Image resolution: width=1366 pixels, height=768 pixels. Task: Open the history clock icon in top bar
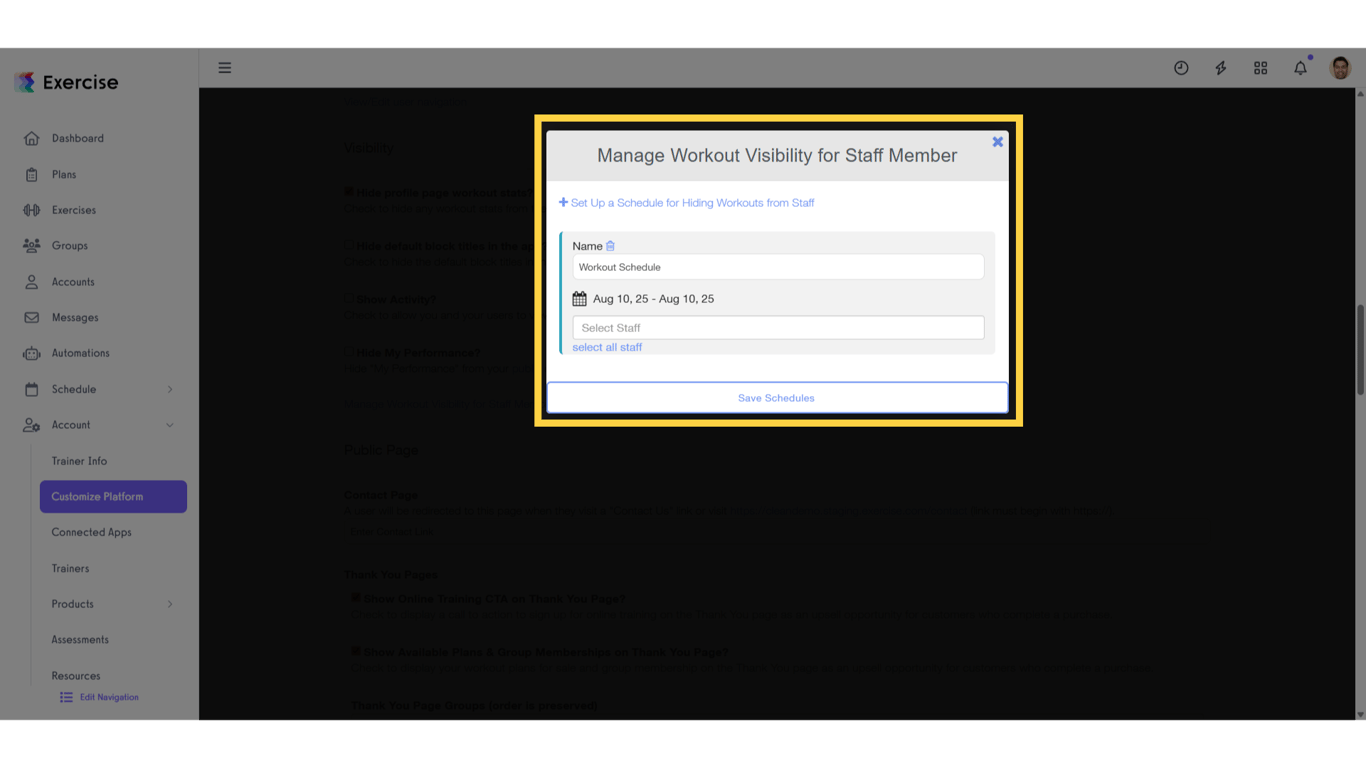click(x=1181, y=67)
